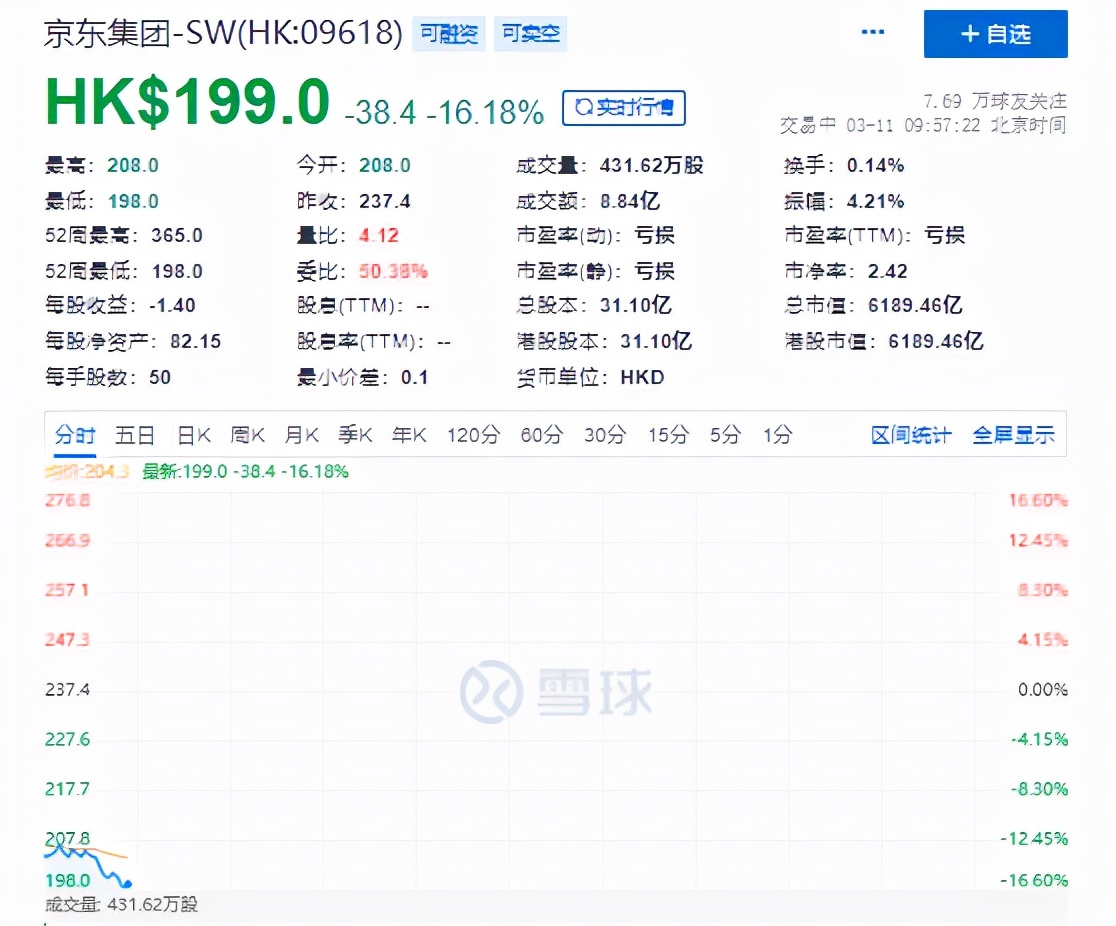Switch to the 月K chart tab
1116x926 pixels.
pos(301,435)
